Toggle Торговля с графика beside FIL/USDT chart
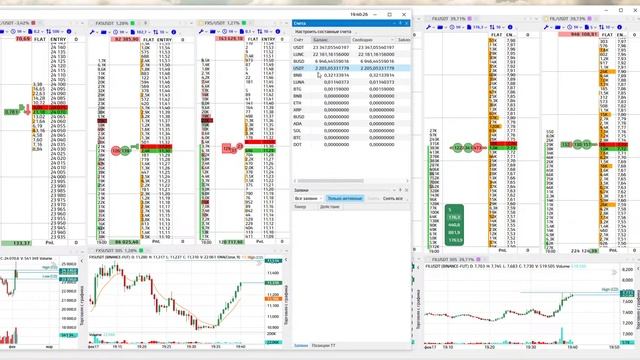640x360 pixels. pos(638,310)
